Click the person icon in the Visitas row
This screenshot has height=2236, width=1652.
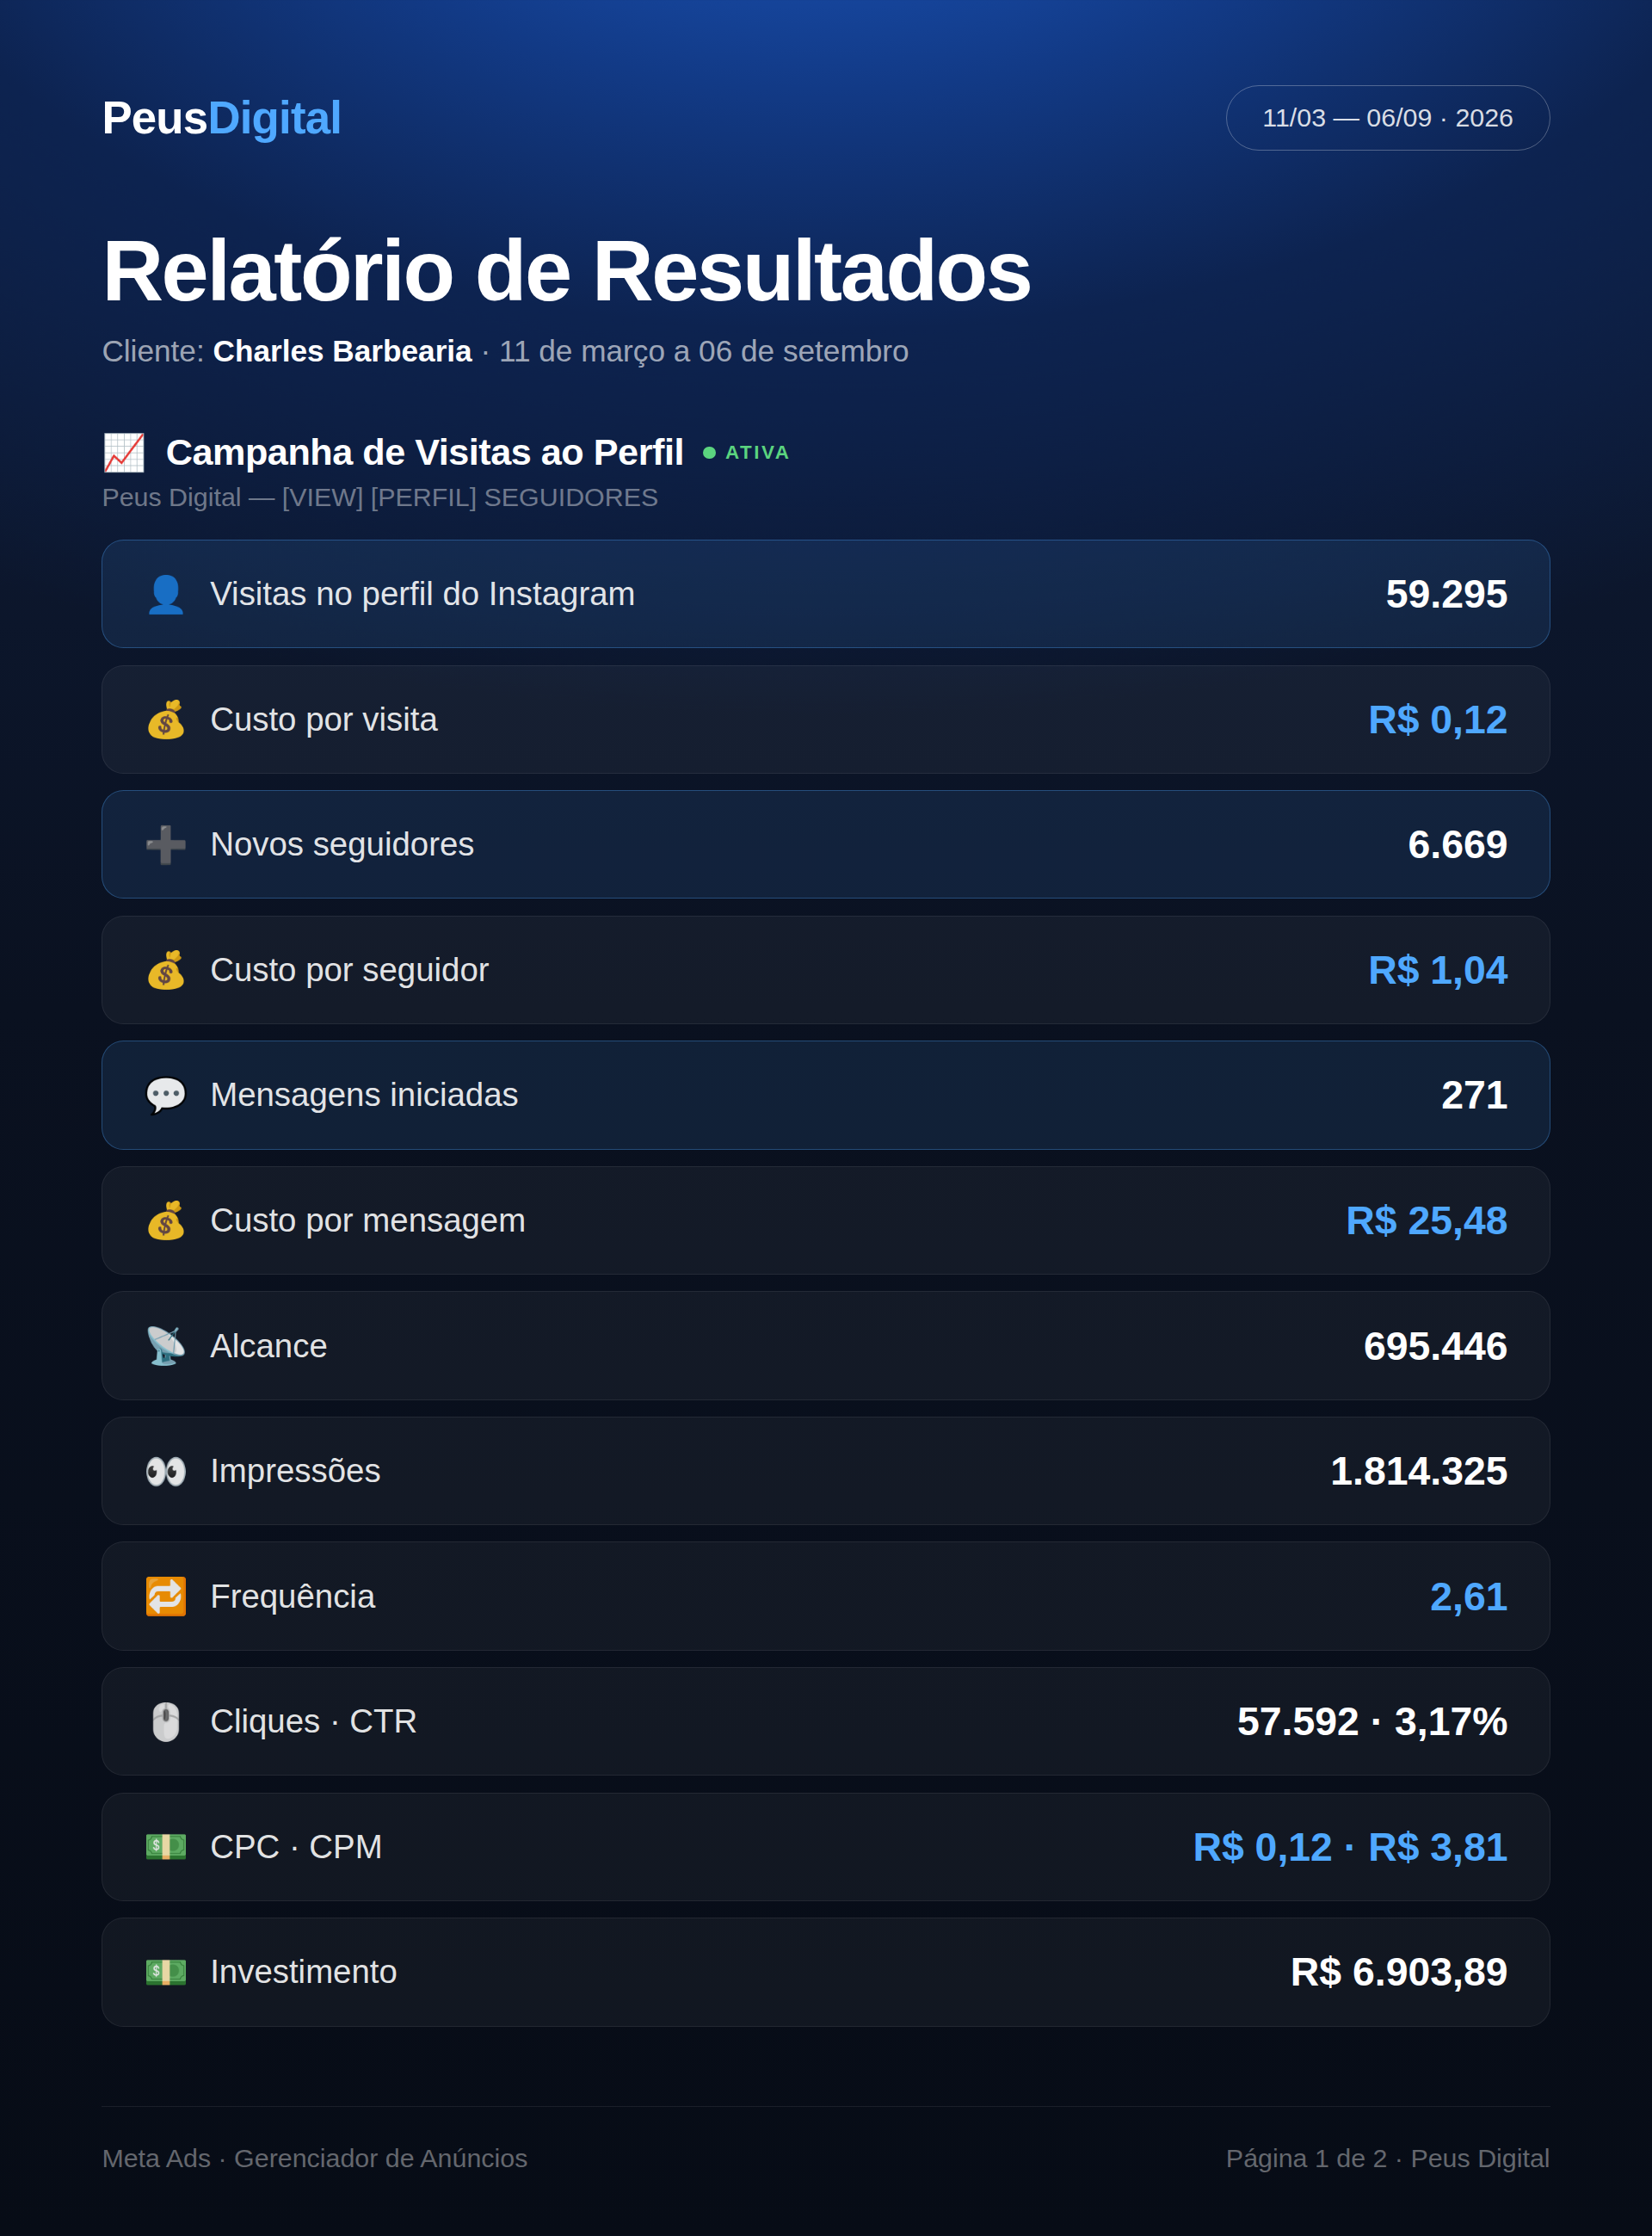point(166,594)
